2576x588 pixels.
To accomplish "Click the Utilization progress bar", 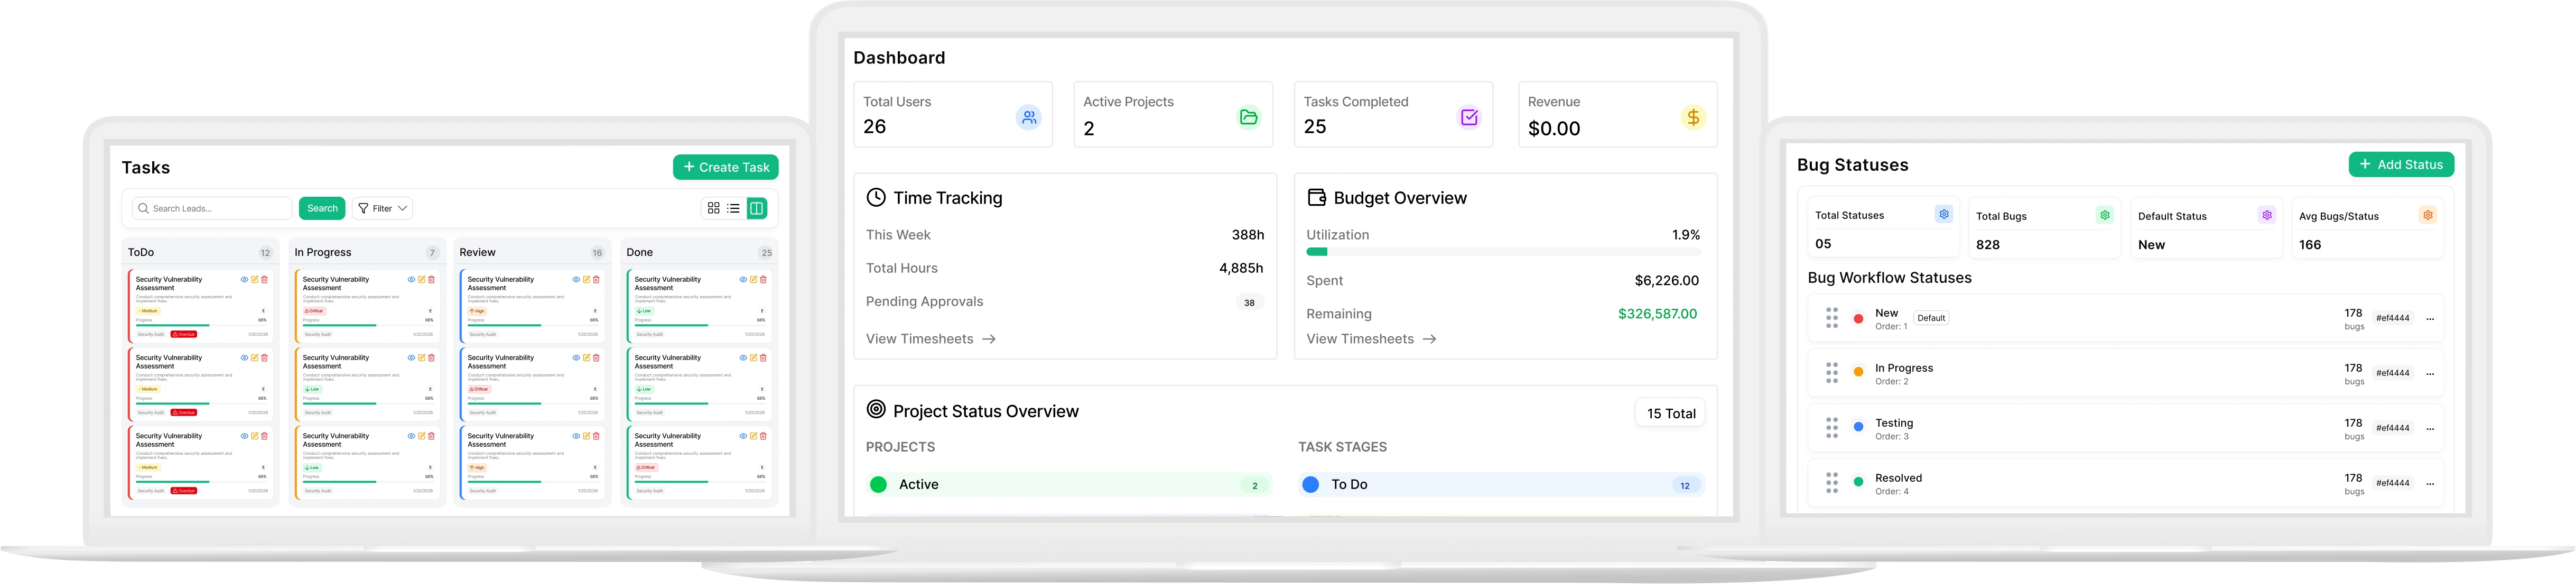I will point(1502,252).
